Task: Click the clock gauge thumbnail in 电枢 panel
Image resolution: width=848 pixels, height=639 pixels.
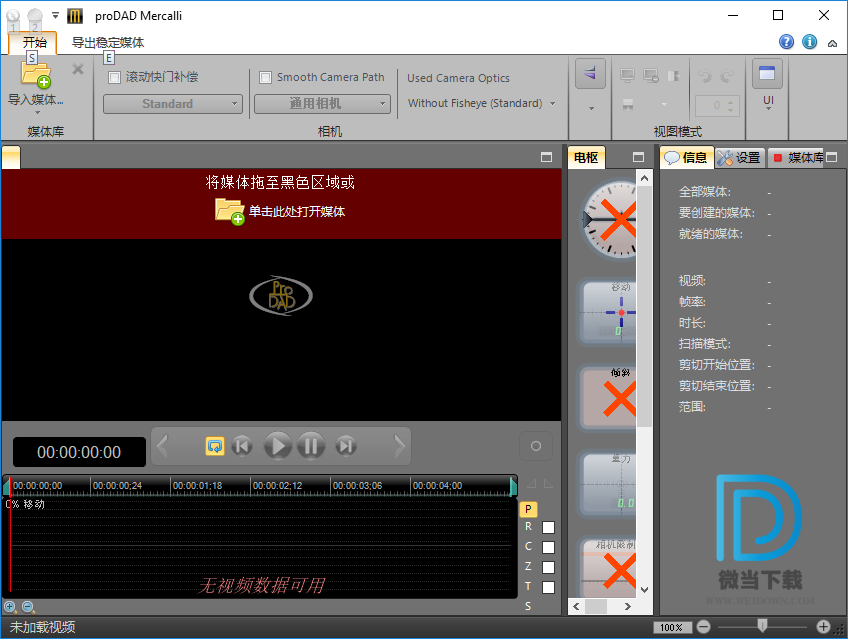Action: coord(610,219)
